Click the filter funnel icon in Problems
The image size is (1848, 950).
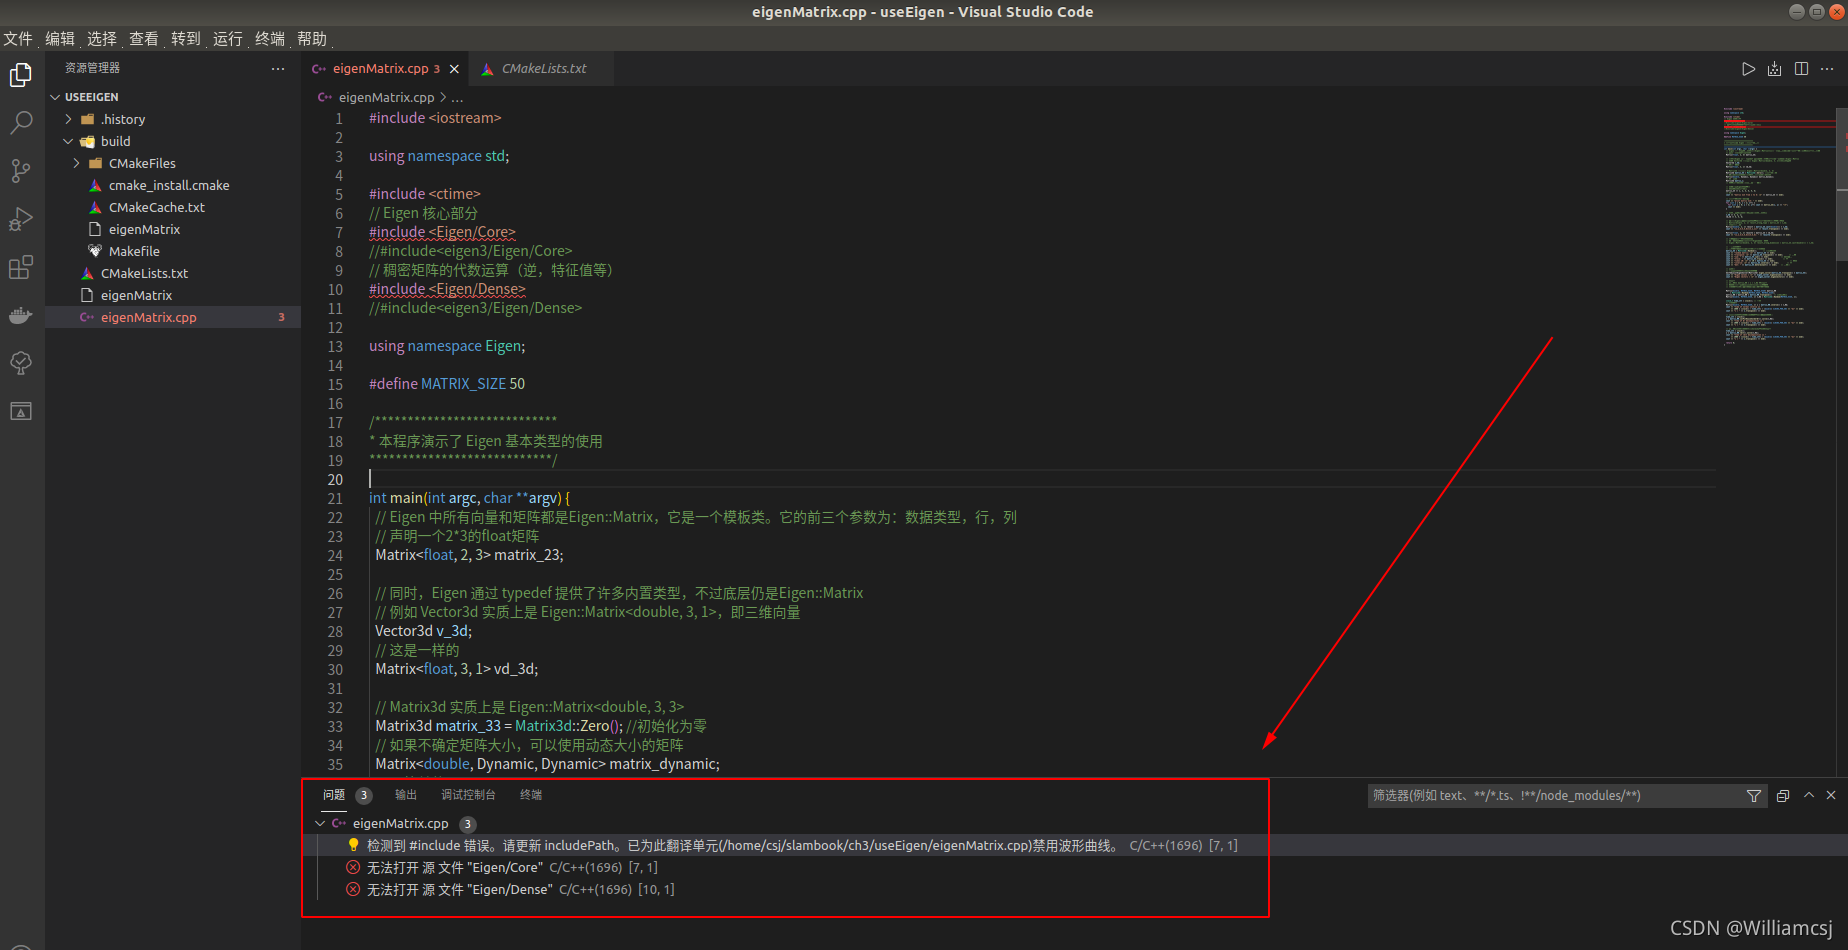[1753, 796]
